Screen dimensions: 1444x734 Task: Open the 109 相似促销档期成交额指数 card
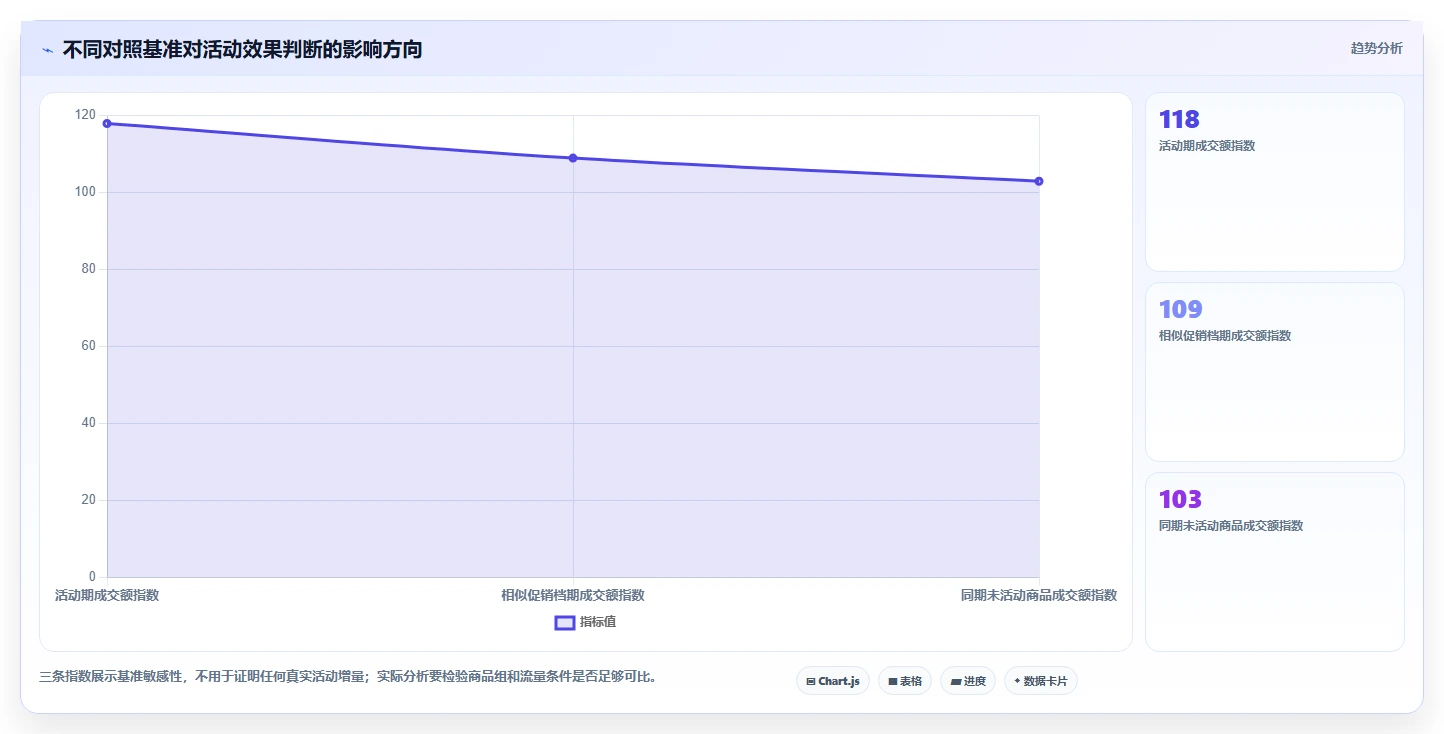coord(1275,372)
